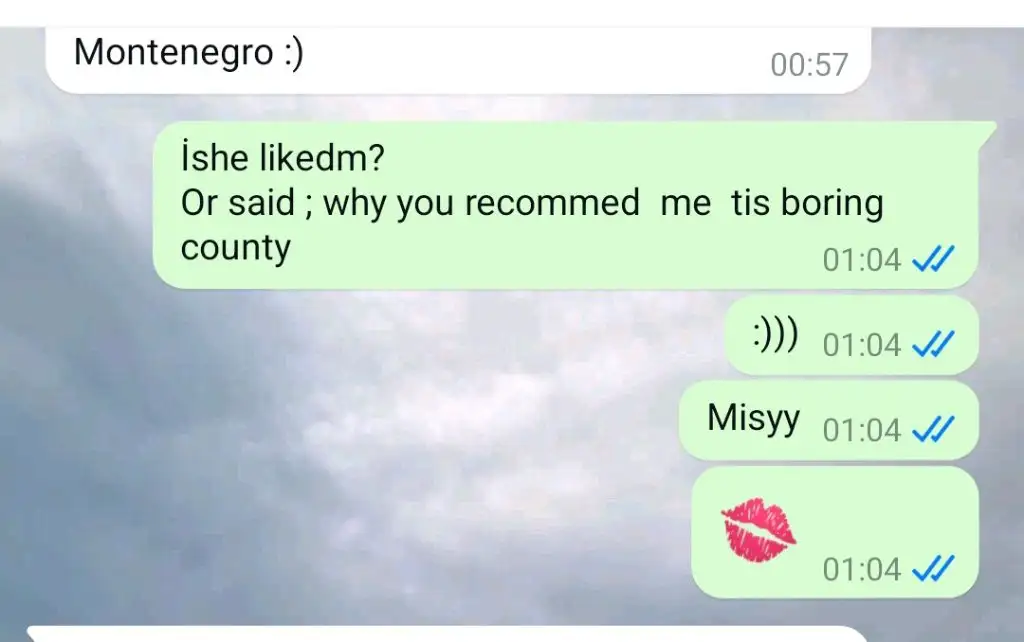Tap read checkmarks on the Misyy message
The width and height of the screenshot is (1024, 642).
coord(933,430)
